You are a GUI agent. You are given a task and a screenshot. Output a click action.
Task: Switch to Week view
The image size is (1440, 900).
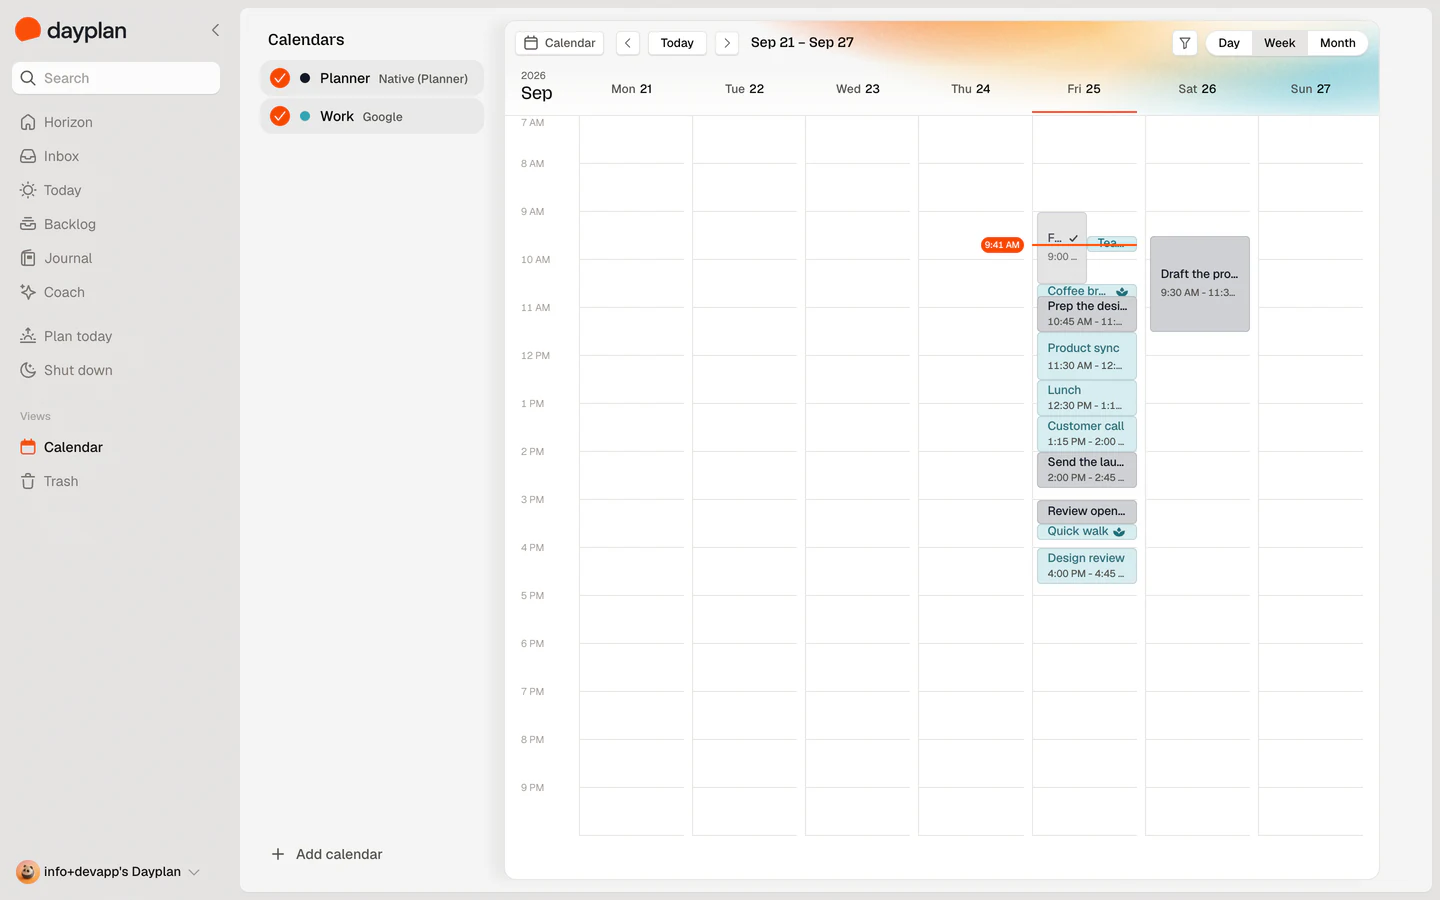coord(1279,43)
